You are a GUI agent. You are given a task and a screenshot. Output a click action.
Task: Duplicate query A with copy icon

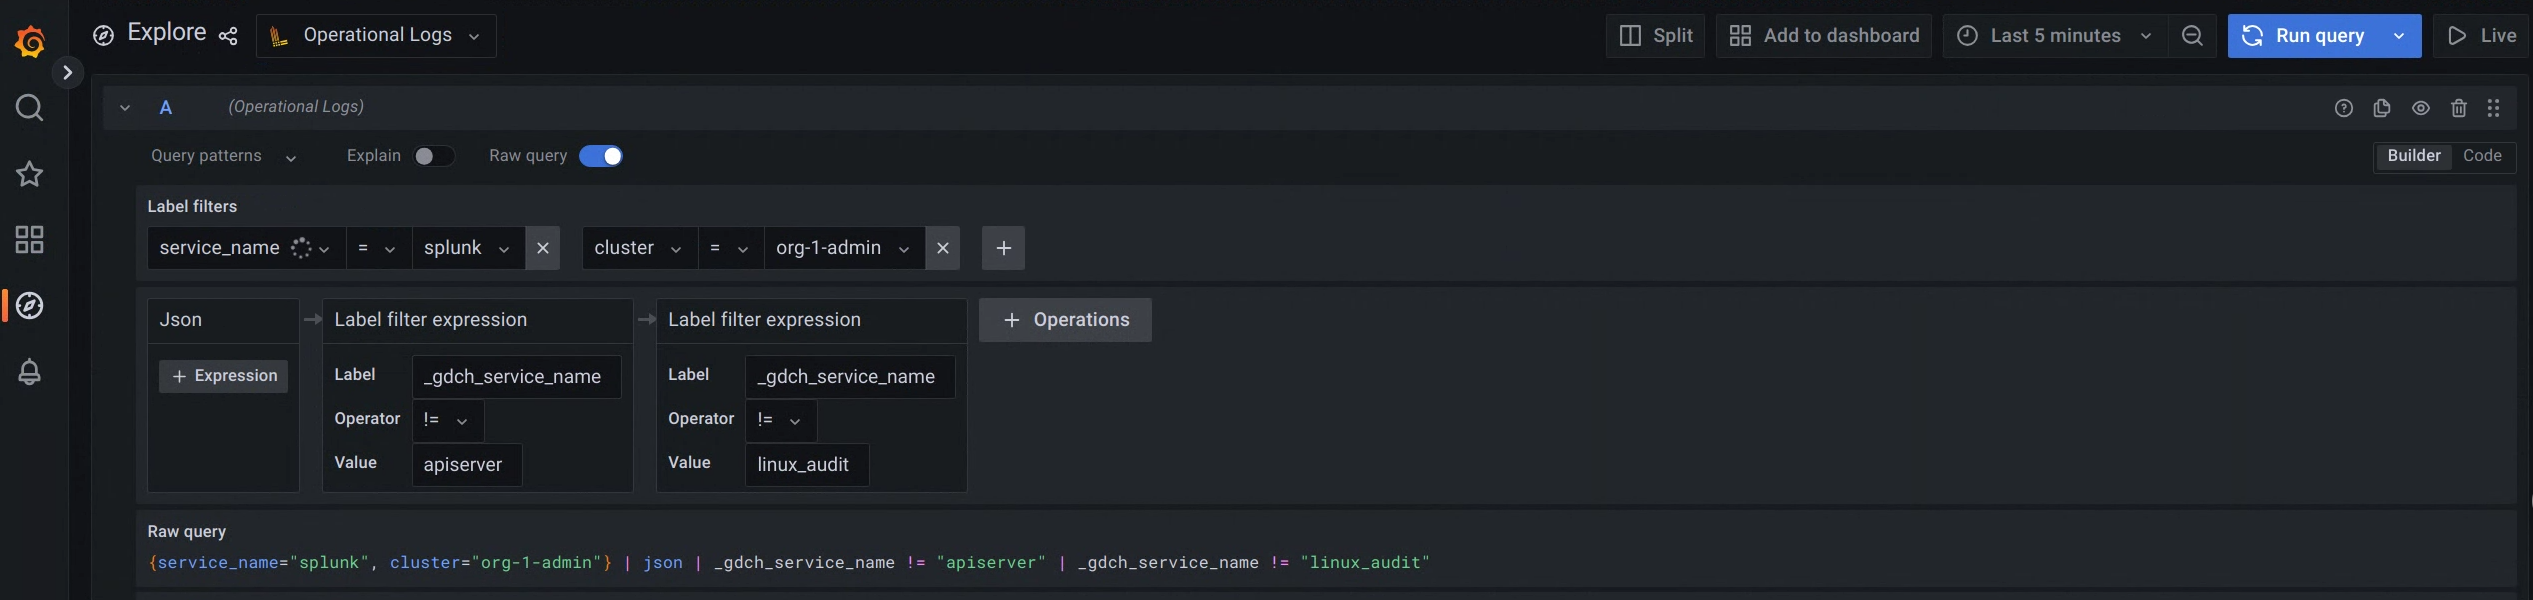point(2382,108)
